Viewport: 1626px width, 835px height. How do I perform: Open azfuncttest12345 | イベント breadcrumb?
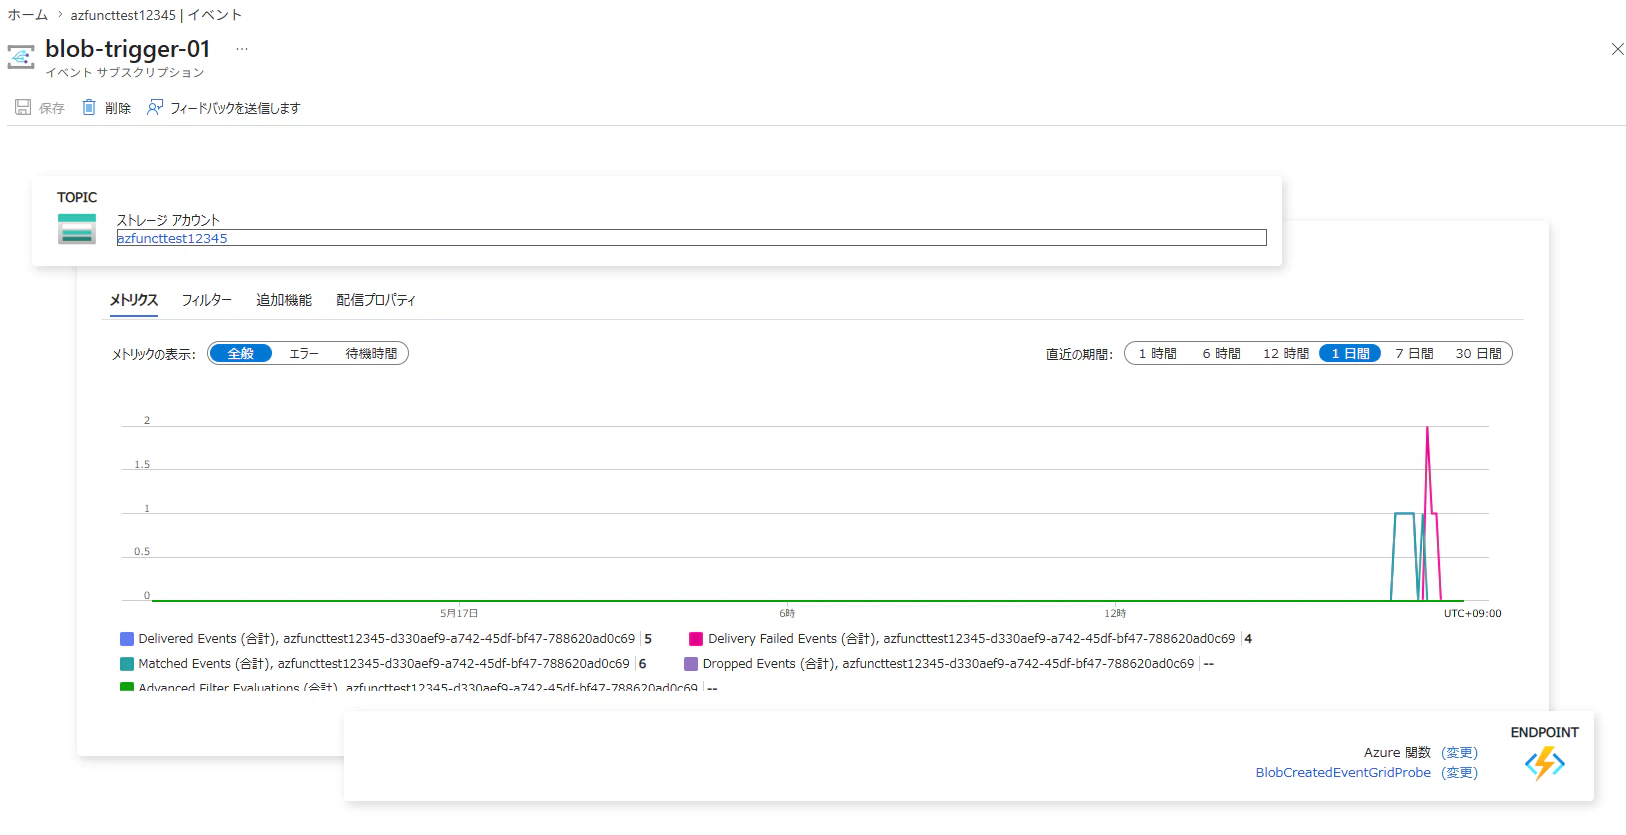(156, 15)
